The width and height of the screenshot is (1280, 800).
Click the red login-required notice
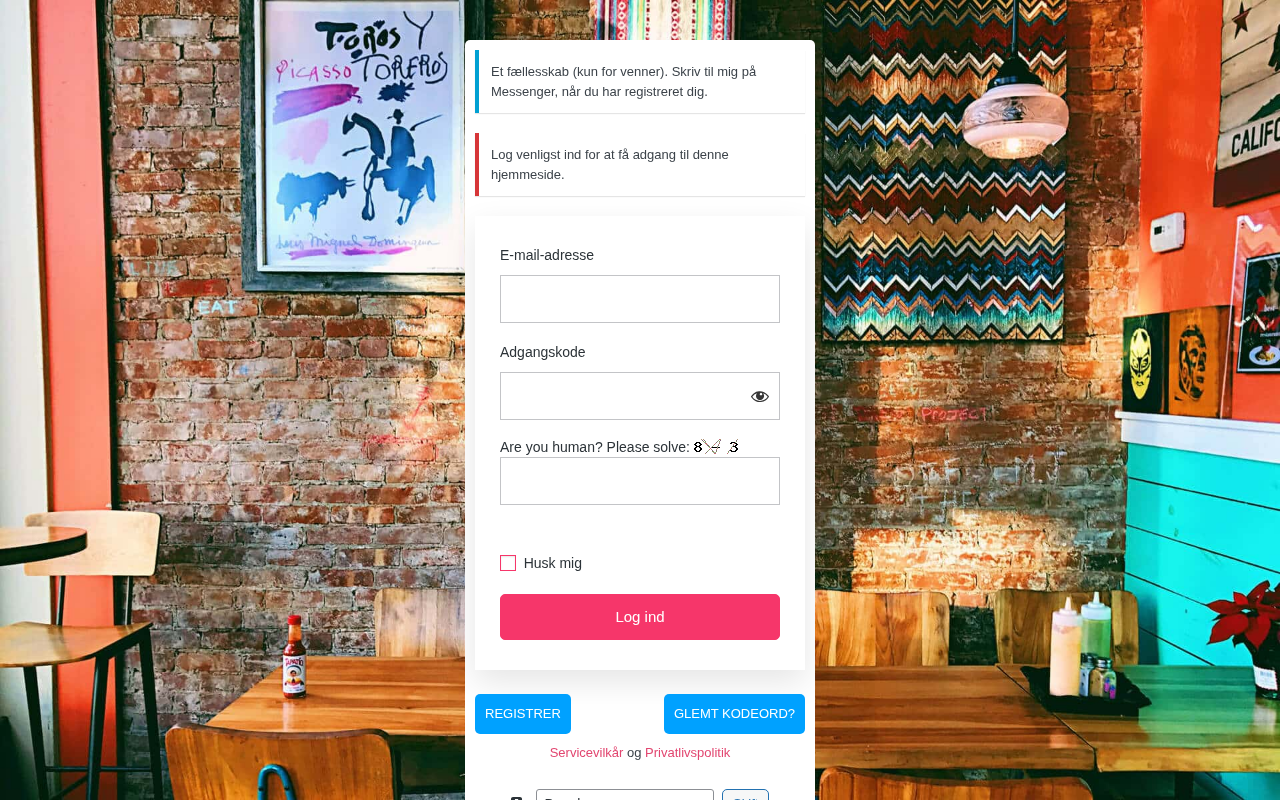(640, 165)
